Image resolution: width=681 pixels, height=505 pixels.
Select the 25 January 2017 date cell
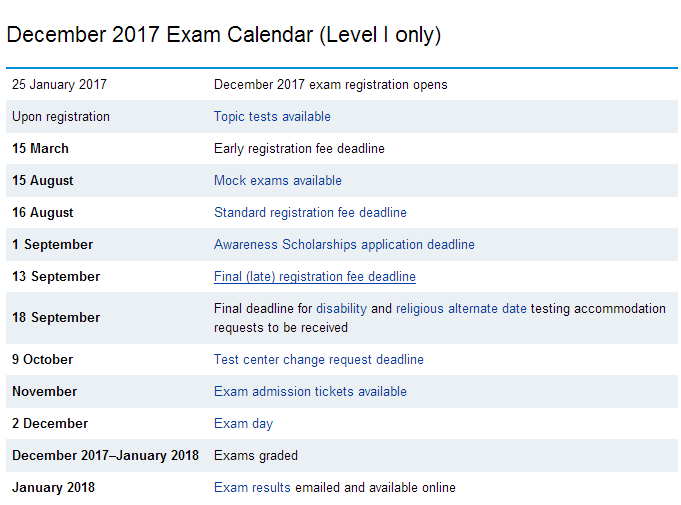(x=59, y=85)
